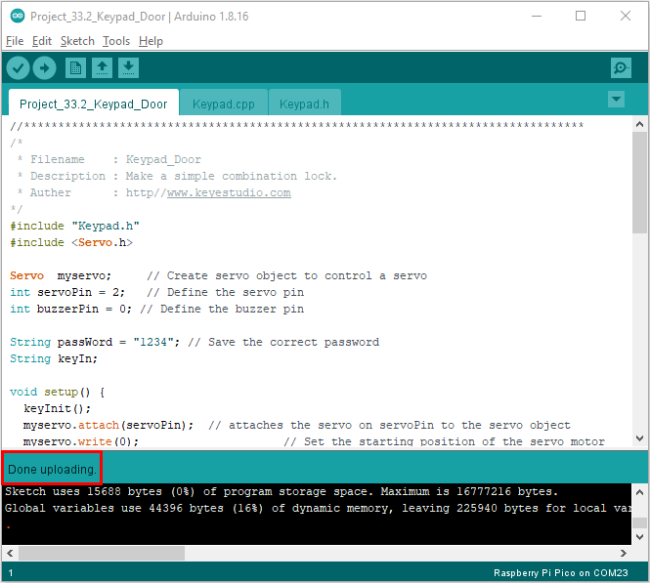The height and width of the screenshot is (584, 650).
Task: Click the editor scroll-up arrow
Action: click(640, 124)
